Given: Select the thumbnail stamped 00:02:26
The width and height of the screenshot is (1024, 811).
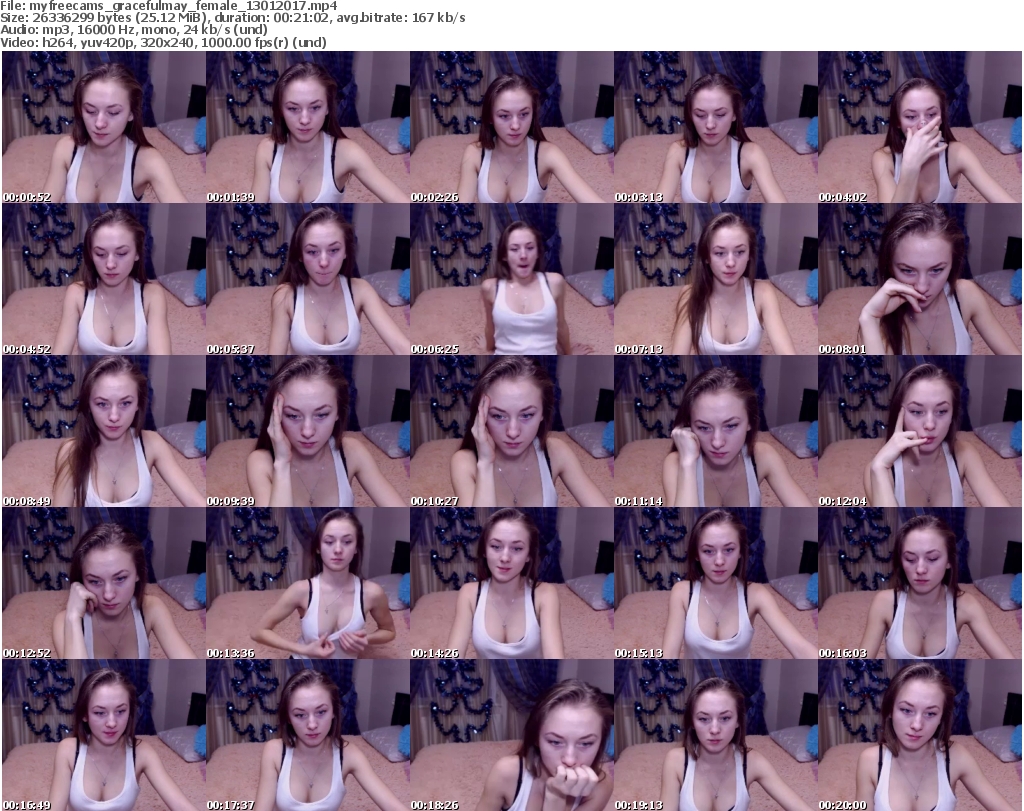Looking at the screenshot, I should pyautogui.click(x=512, y=127).
